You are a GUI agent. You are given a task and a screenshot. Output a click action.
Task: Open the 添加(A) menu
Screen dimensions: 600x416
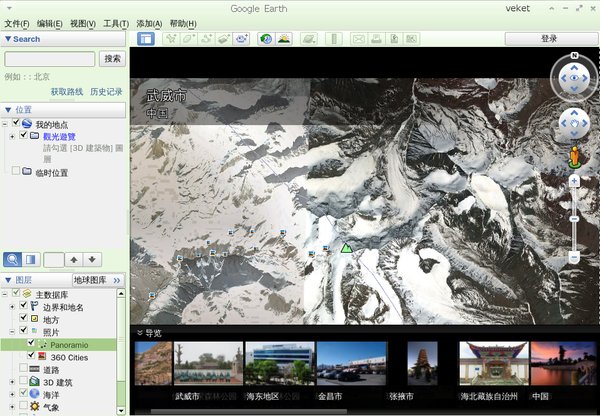[149, 23]
